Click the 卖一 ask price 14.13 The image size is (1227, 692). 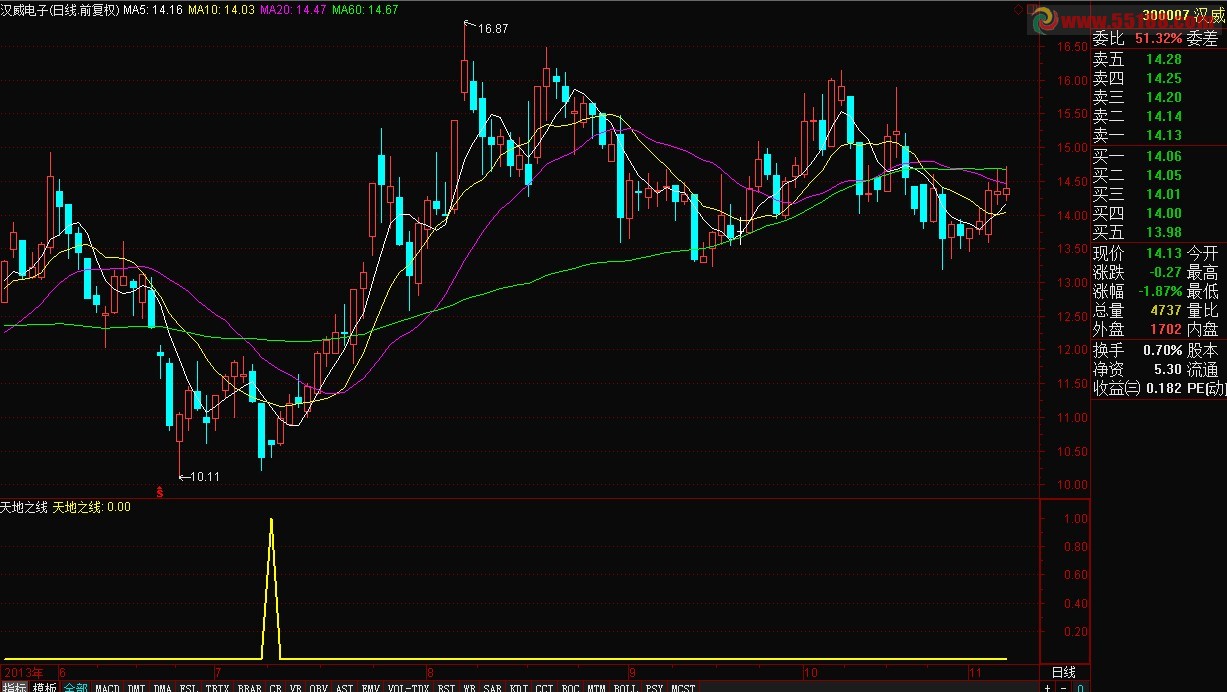click(x=1163, y=135)
